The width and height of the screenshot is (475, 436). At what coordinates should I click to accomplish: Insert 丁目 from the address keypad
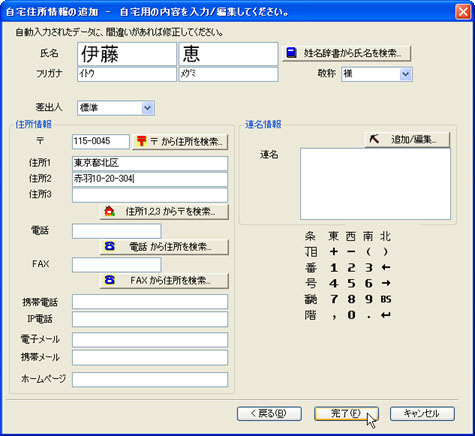point(311,252)
